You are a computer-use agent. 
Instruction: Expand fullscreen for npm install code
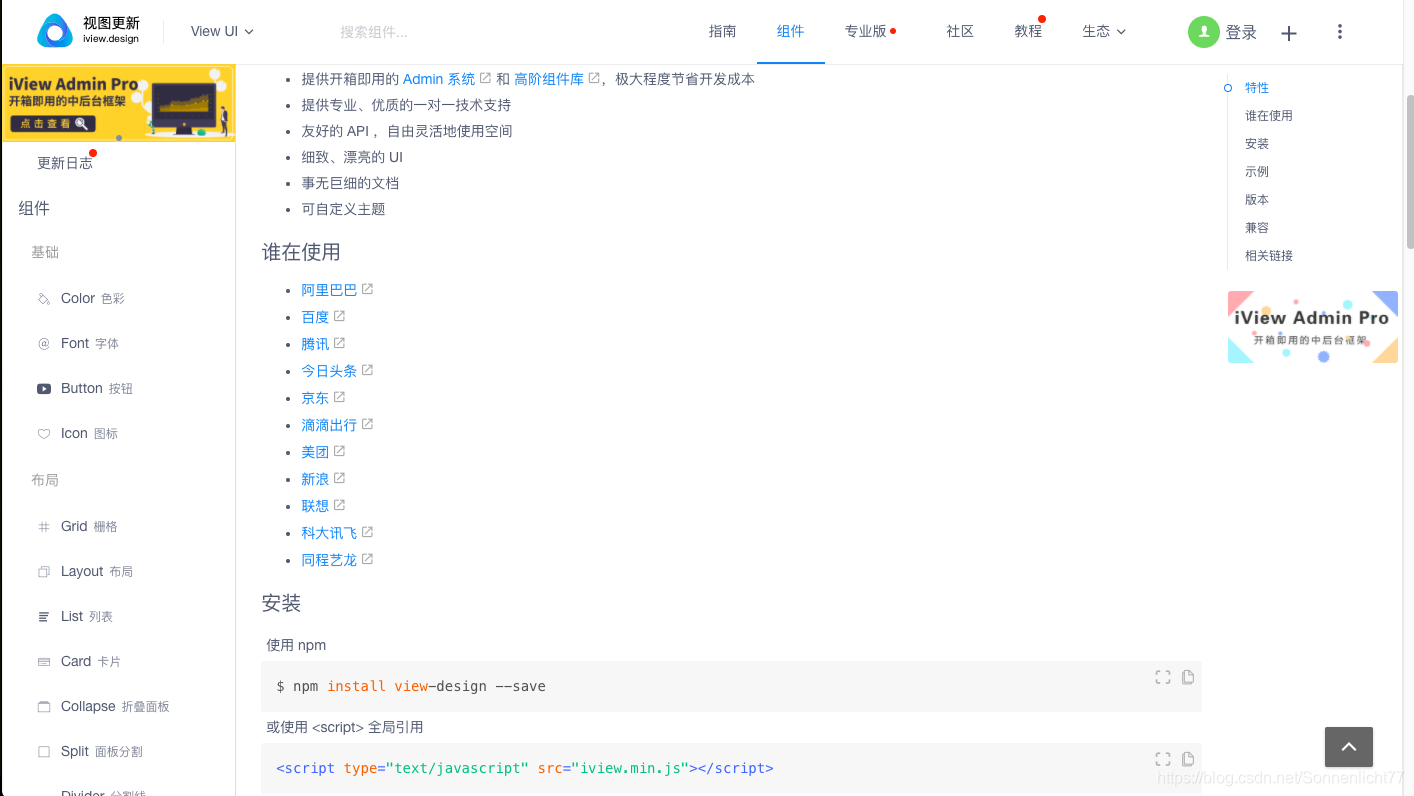click(x=1163, y=677)
